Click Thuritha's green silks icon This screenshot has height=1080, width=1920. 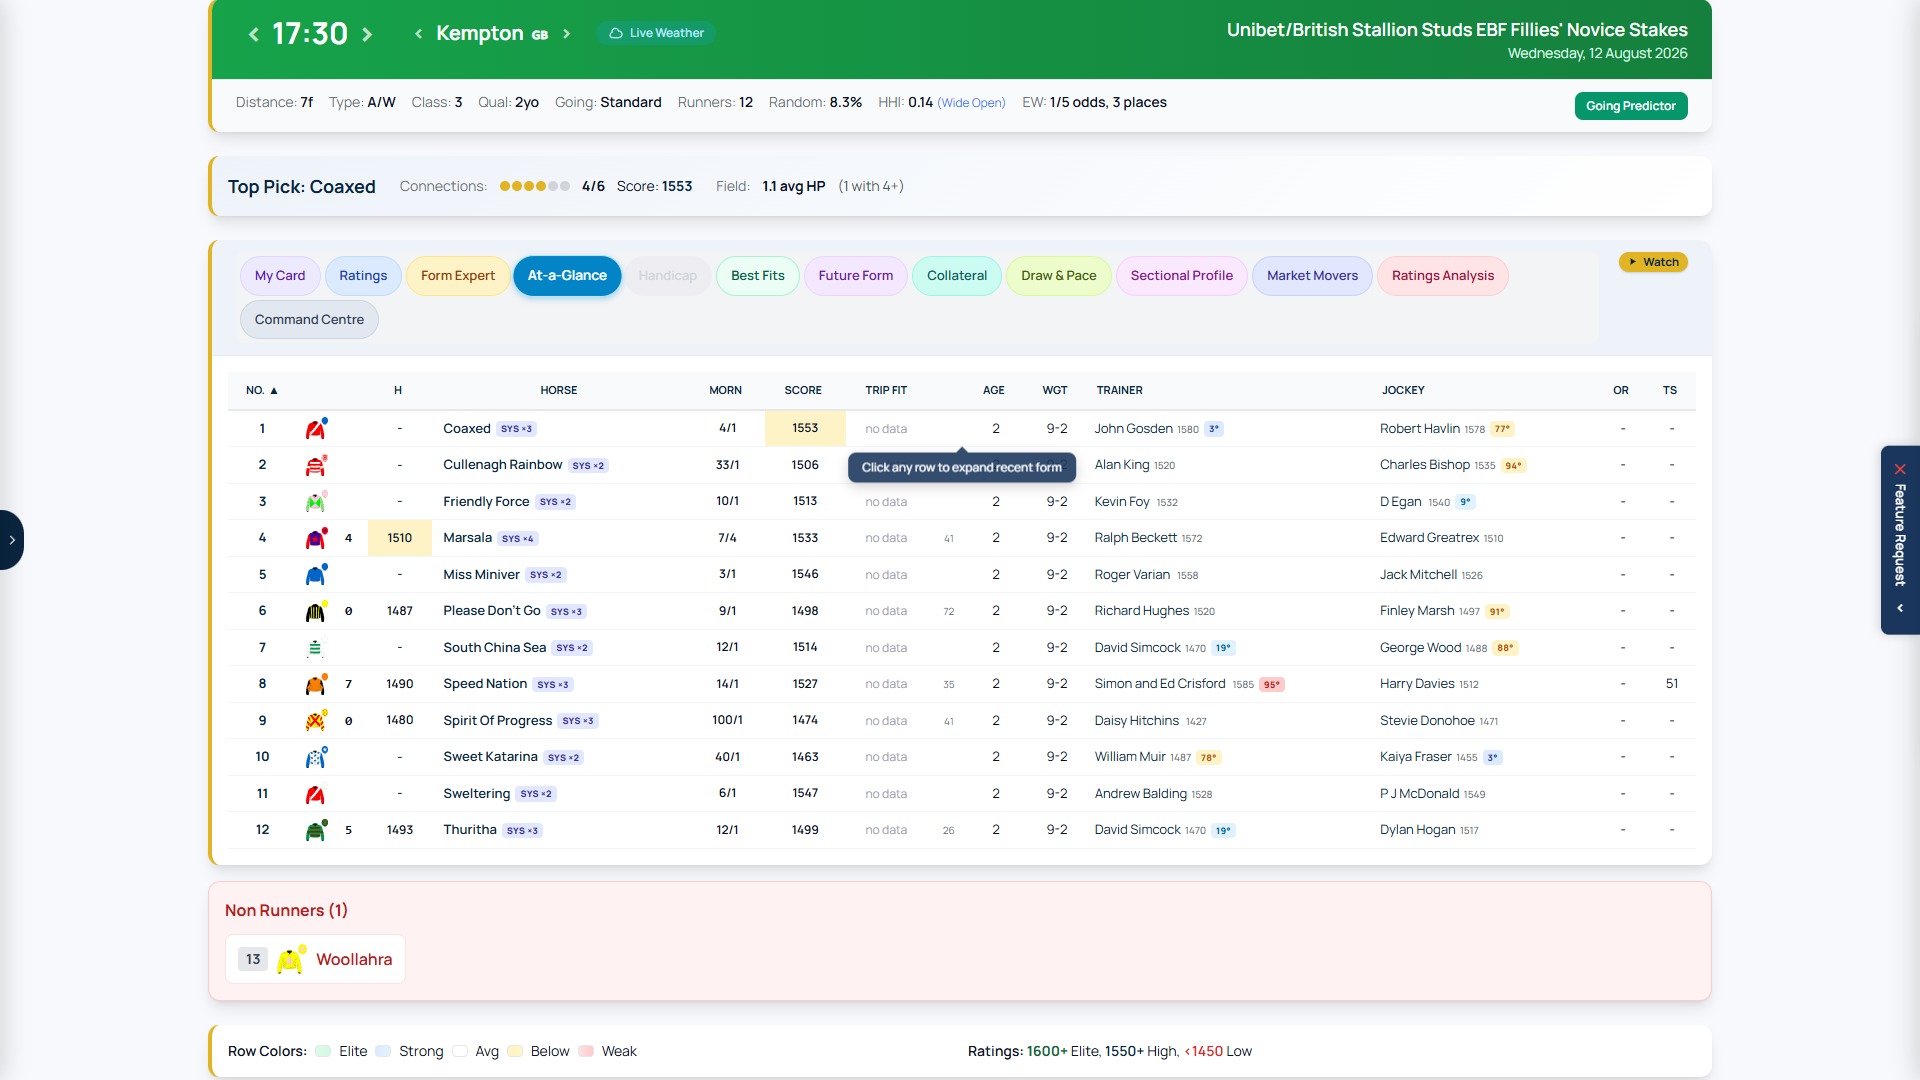pos(316,830)
